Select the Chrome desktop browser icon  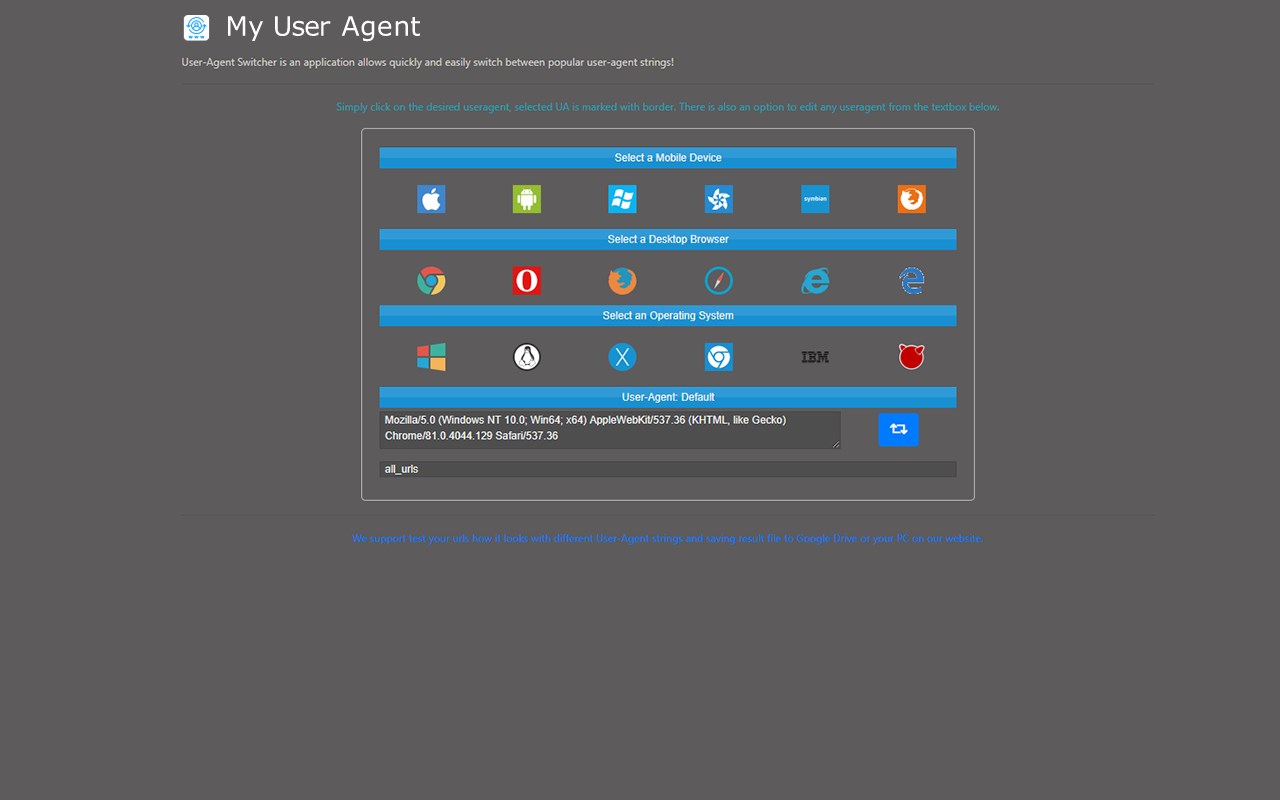click(x=431, y=281)
